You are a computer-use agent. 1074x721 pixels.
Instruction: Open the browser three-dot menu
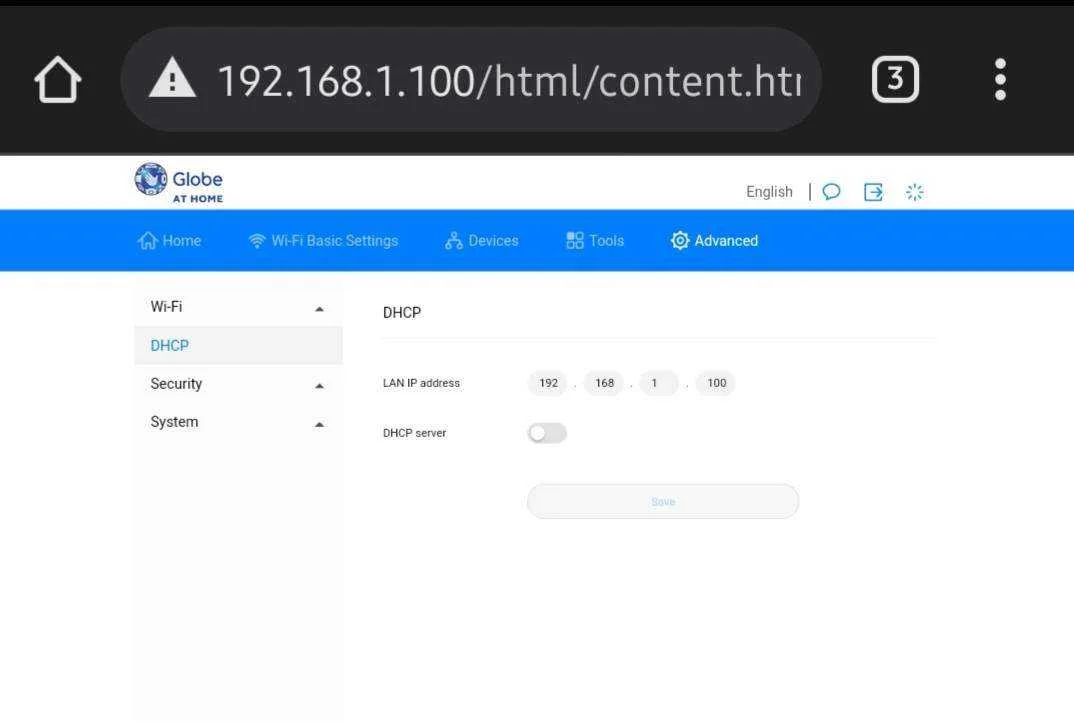[x=1000, y=79]
